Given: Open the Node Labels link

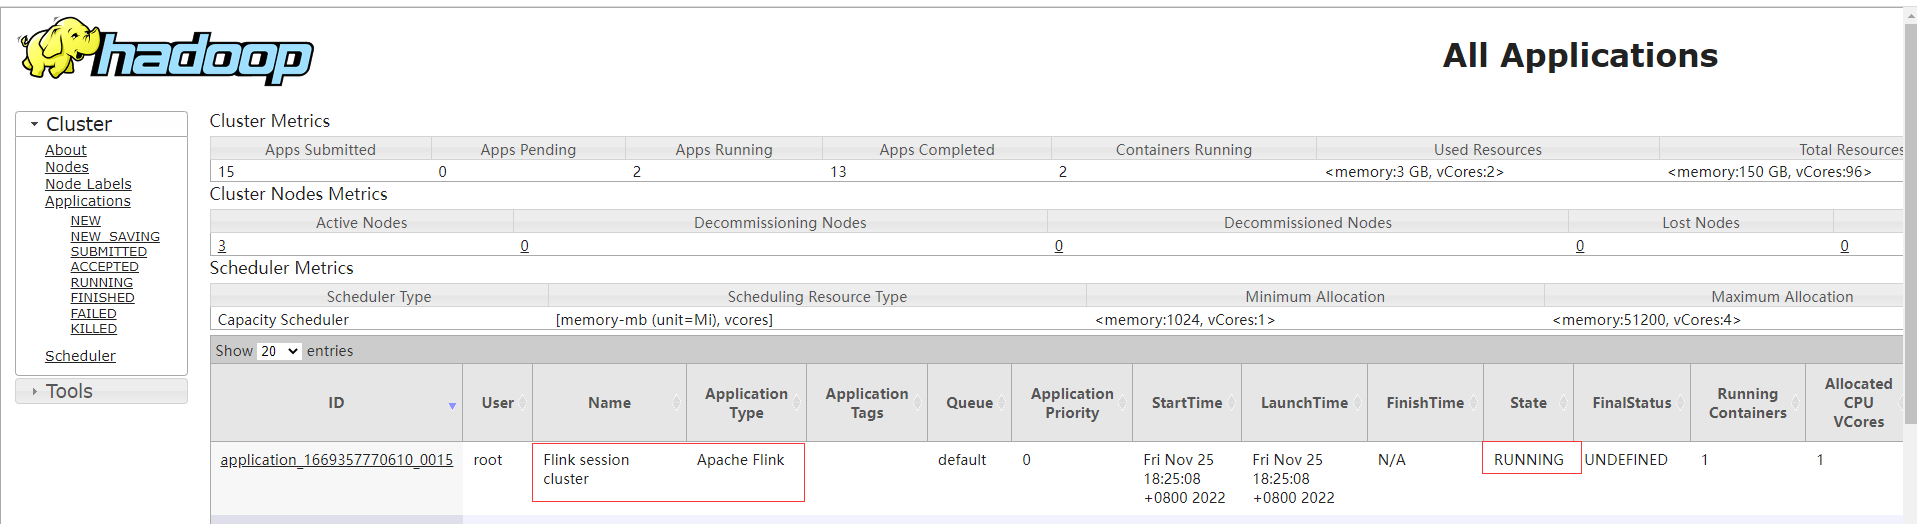Looking at the screenshot, I should (x=88, y=184).
